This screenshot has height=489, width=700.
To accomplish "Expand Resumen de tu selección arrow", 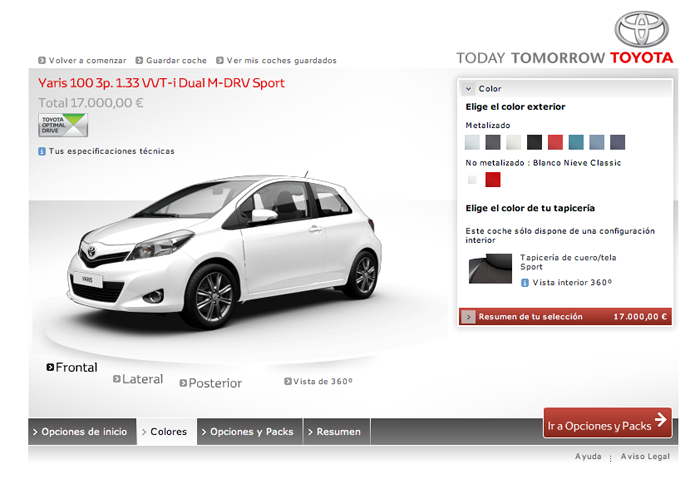I will tap(468, 317).
